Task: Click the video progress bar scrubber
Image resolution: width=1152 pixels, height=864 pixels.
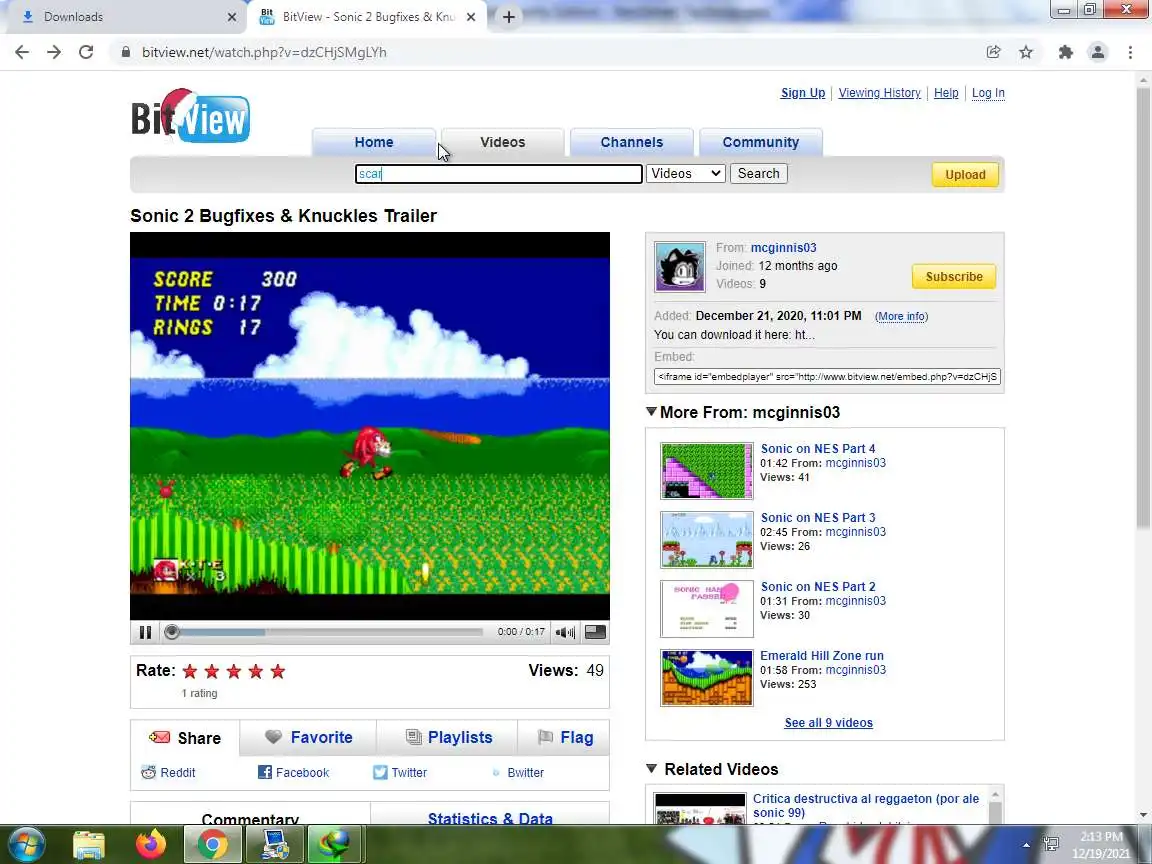Action: [172, 632]
